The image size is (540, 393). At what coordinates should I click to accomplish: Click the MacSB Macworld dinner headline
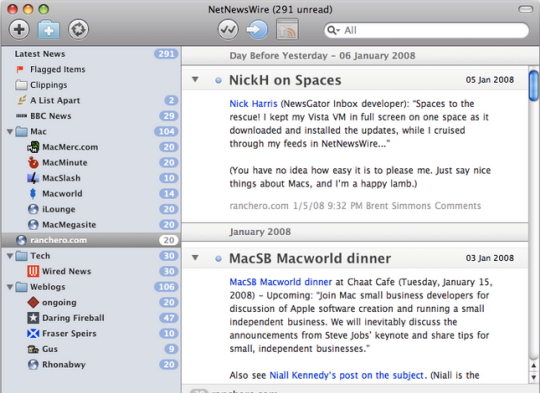point(310,258)
